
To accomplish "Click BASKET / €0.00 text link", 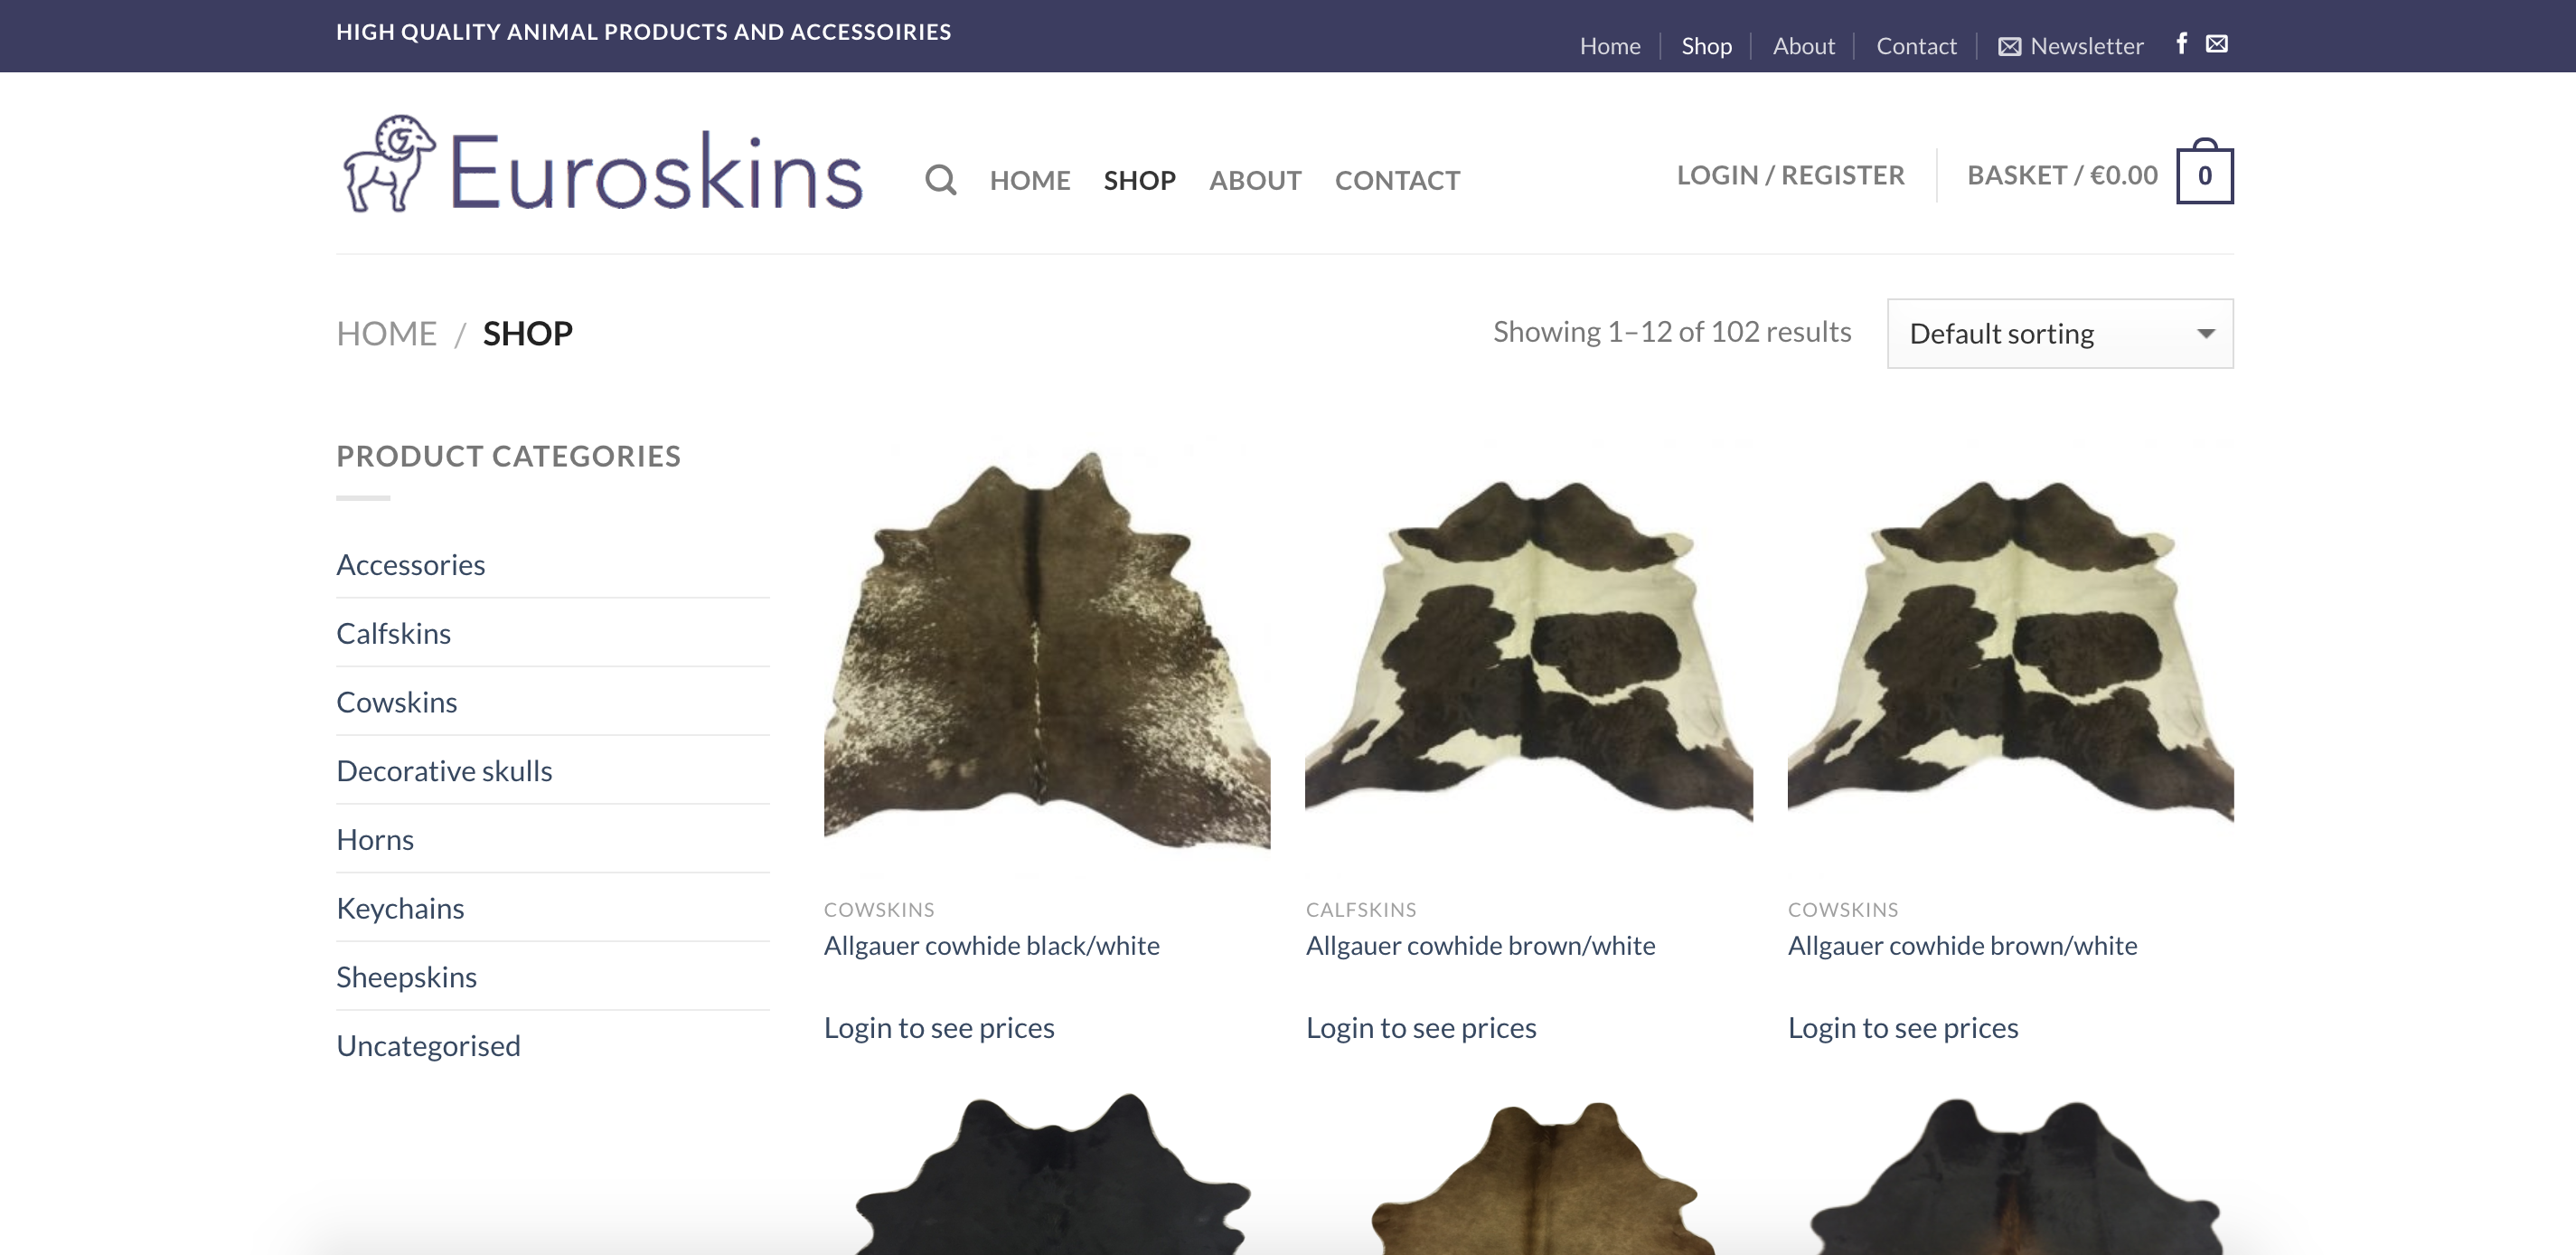I will 2062,175.
